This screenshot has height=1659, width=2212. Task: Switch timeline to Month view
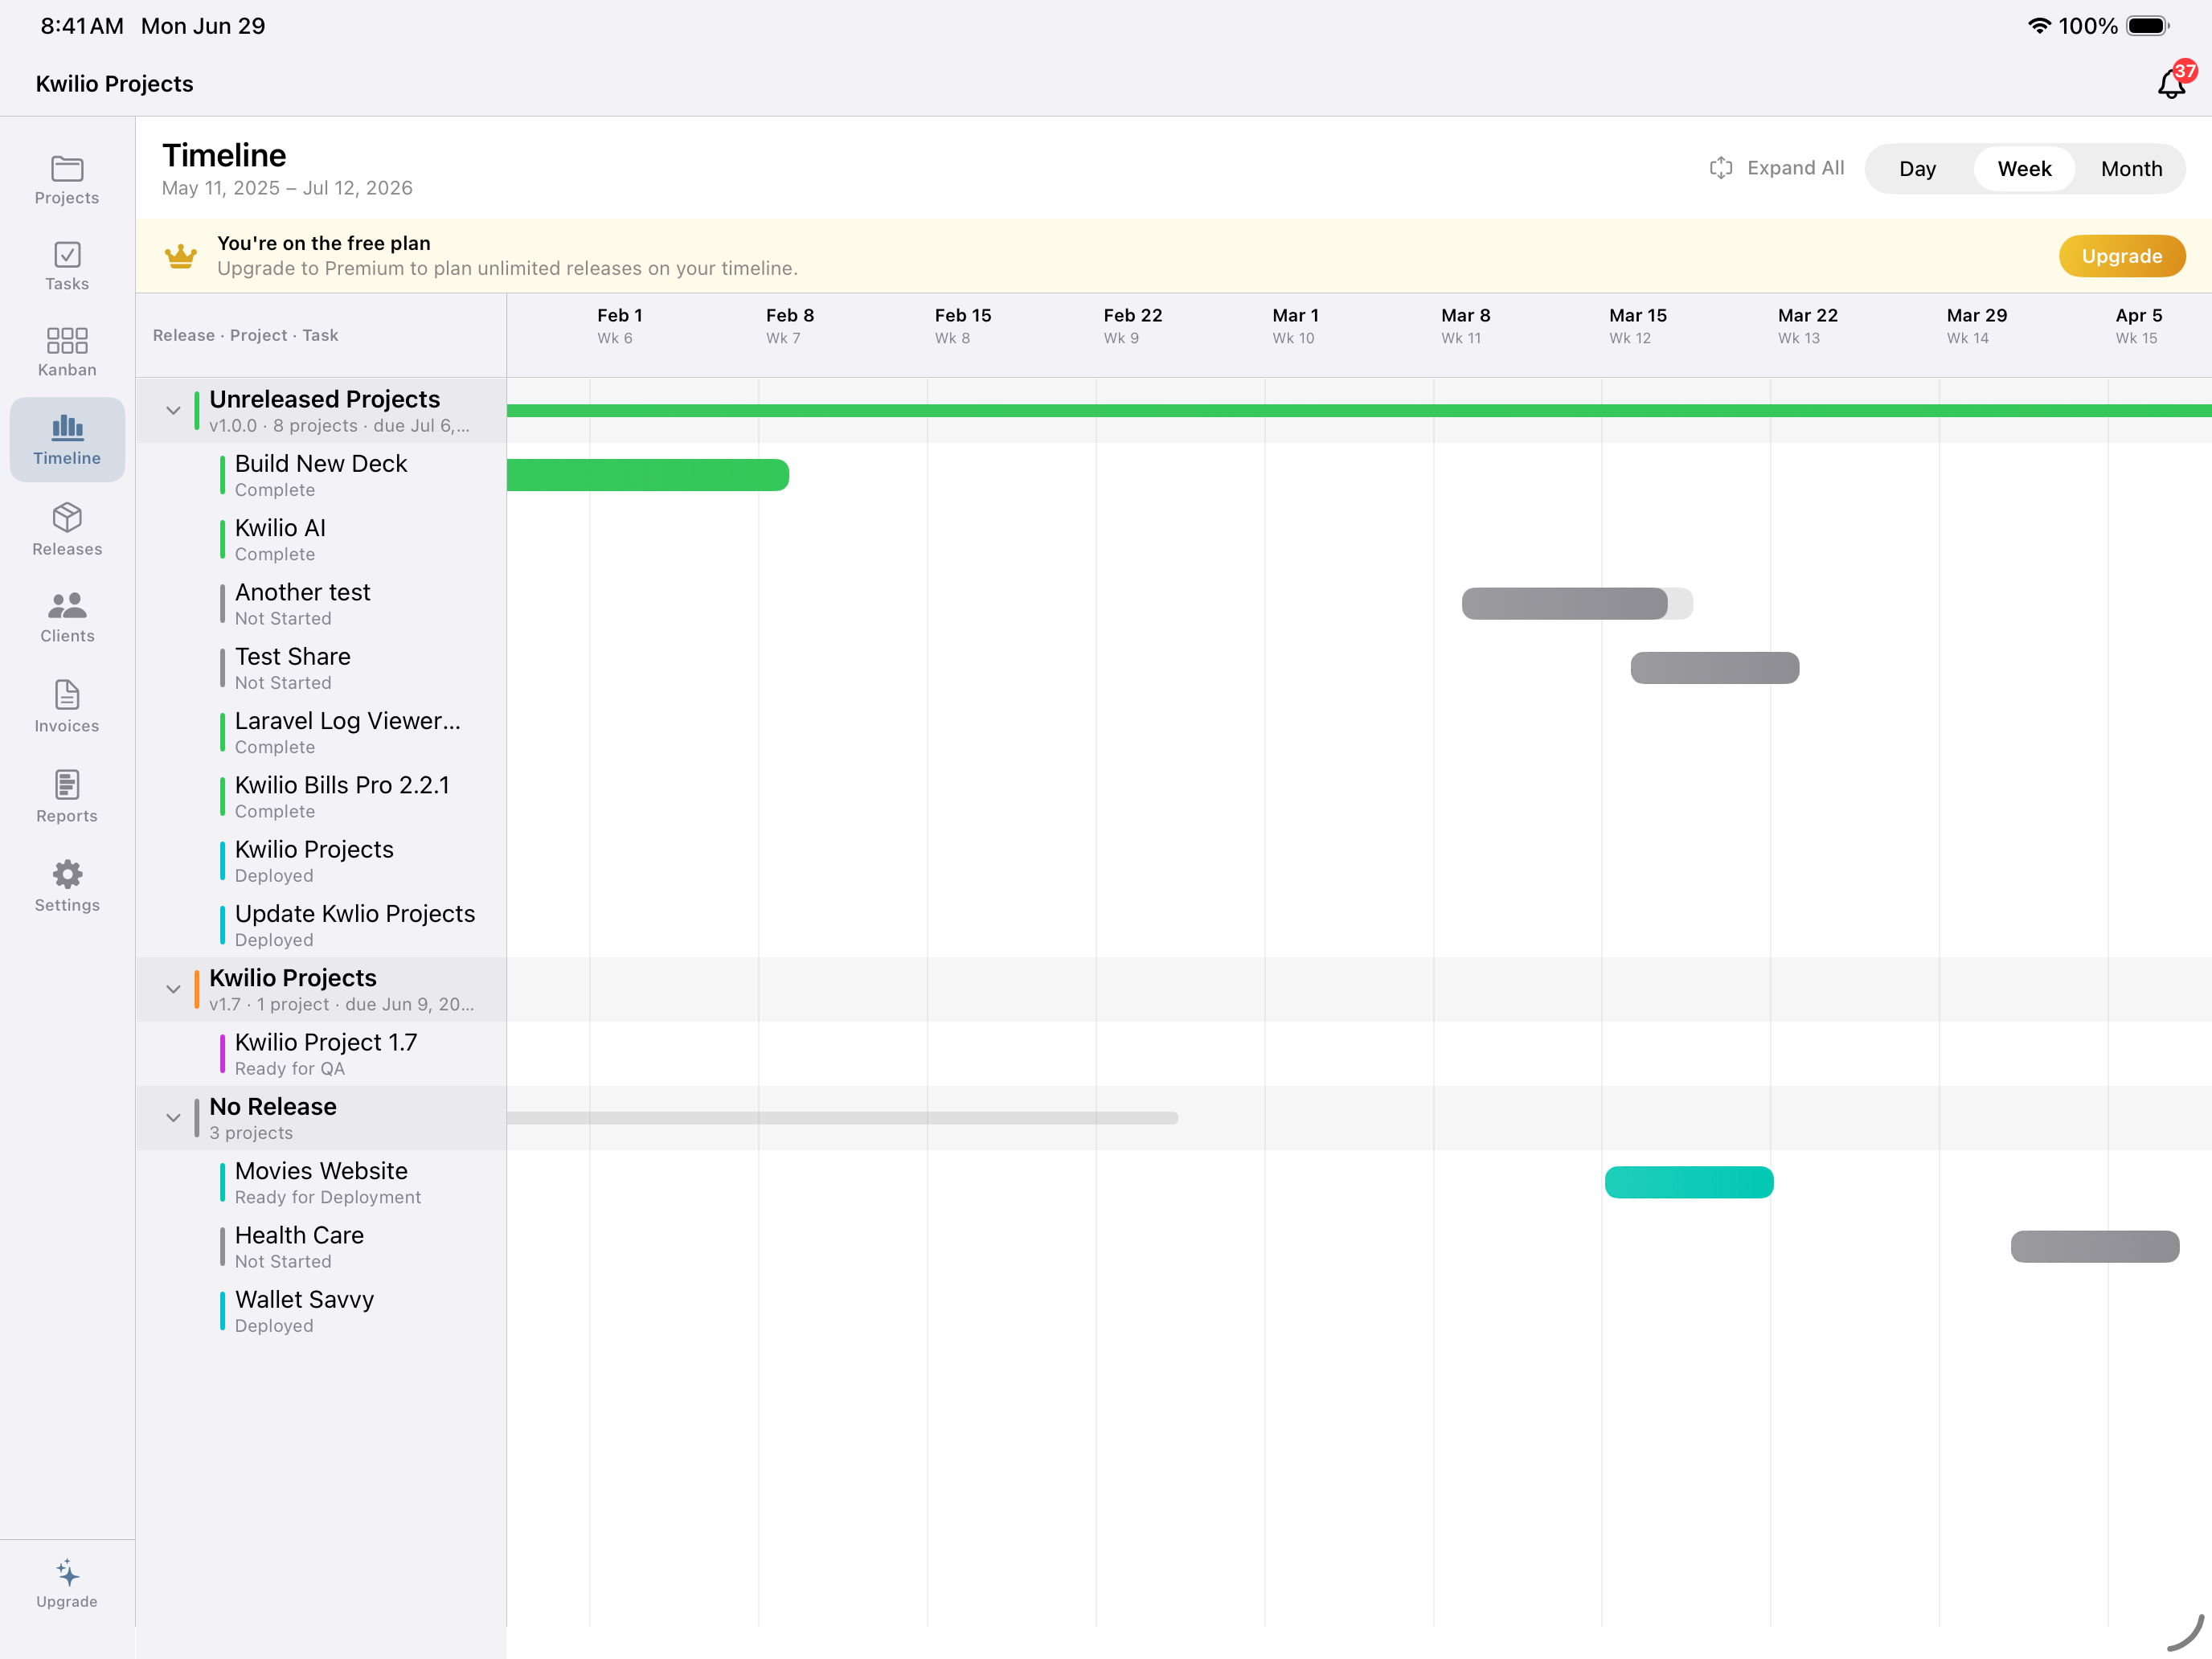[x=2131, y=168]
